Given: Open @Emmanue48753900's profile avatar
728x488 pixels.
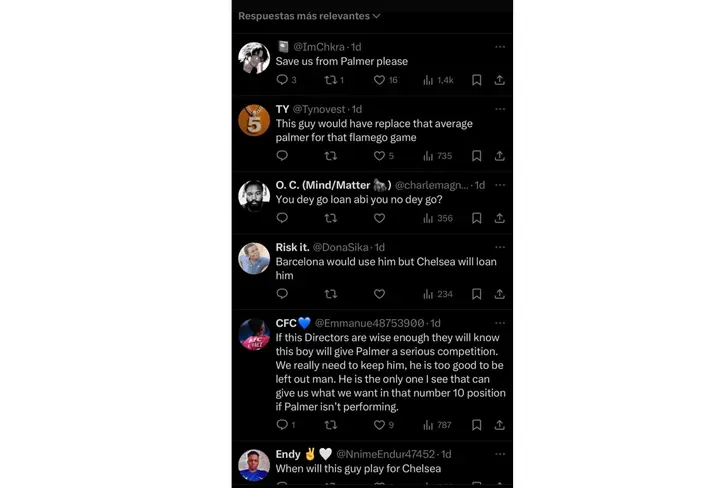Looking at the screenshot, I should [254, 336].
